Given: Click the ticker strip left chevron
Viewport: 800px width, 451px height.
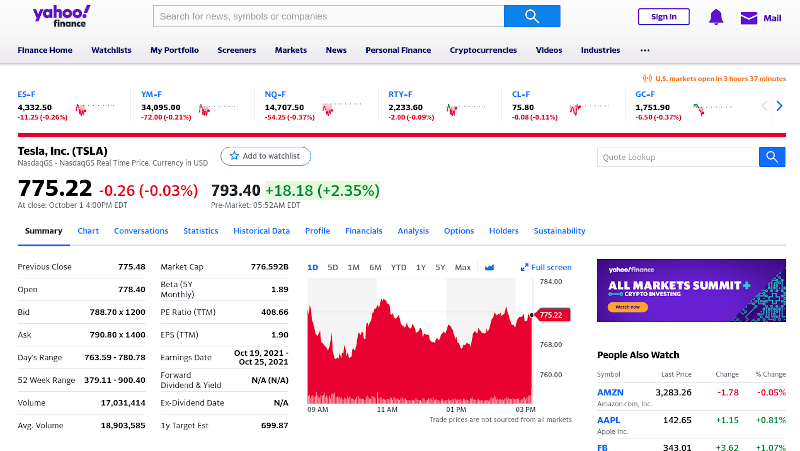Looking at the screenshot, I should coord(764,106).
